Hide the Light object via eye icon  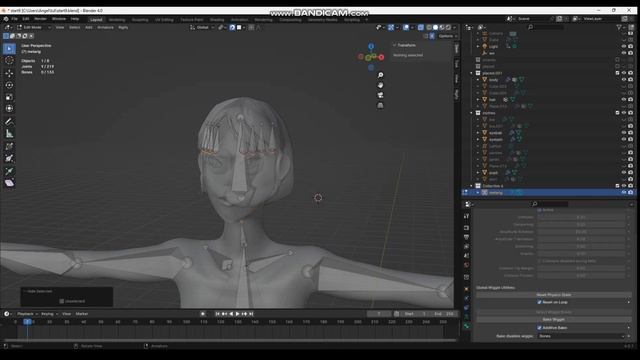624,47
